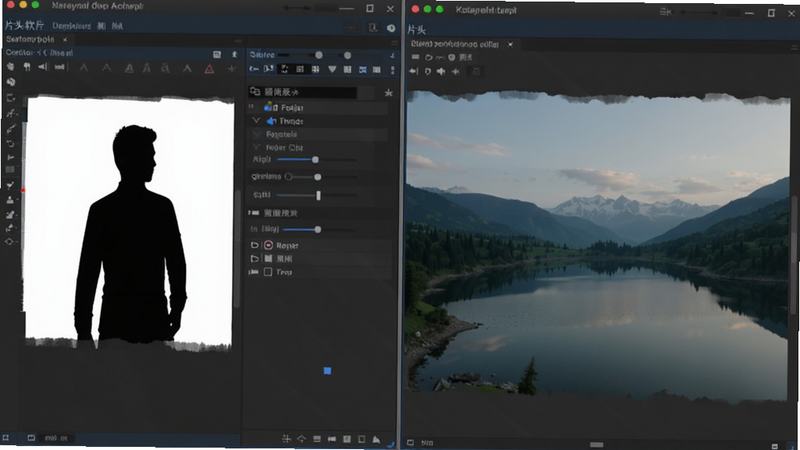Select the hollow radio circle on girelama row
This screenshot has height=450, width=800.
click(288, 177)
